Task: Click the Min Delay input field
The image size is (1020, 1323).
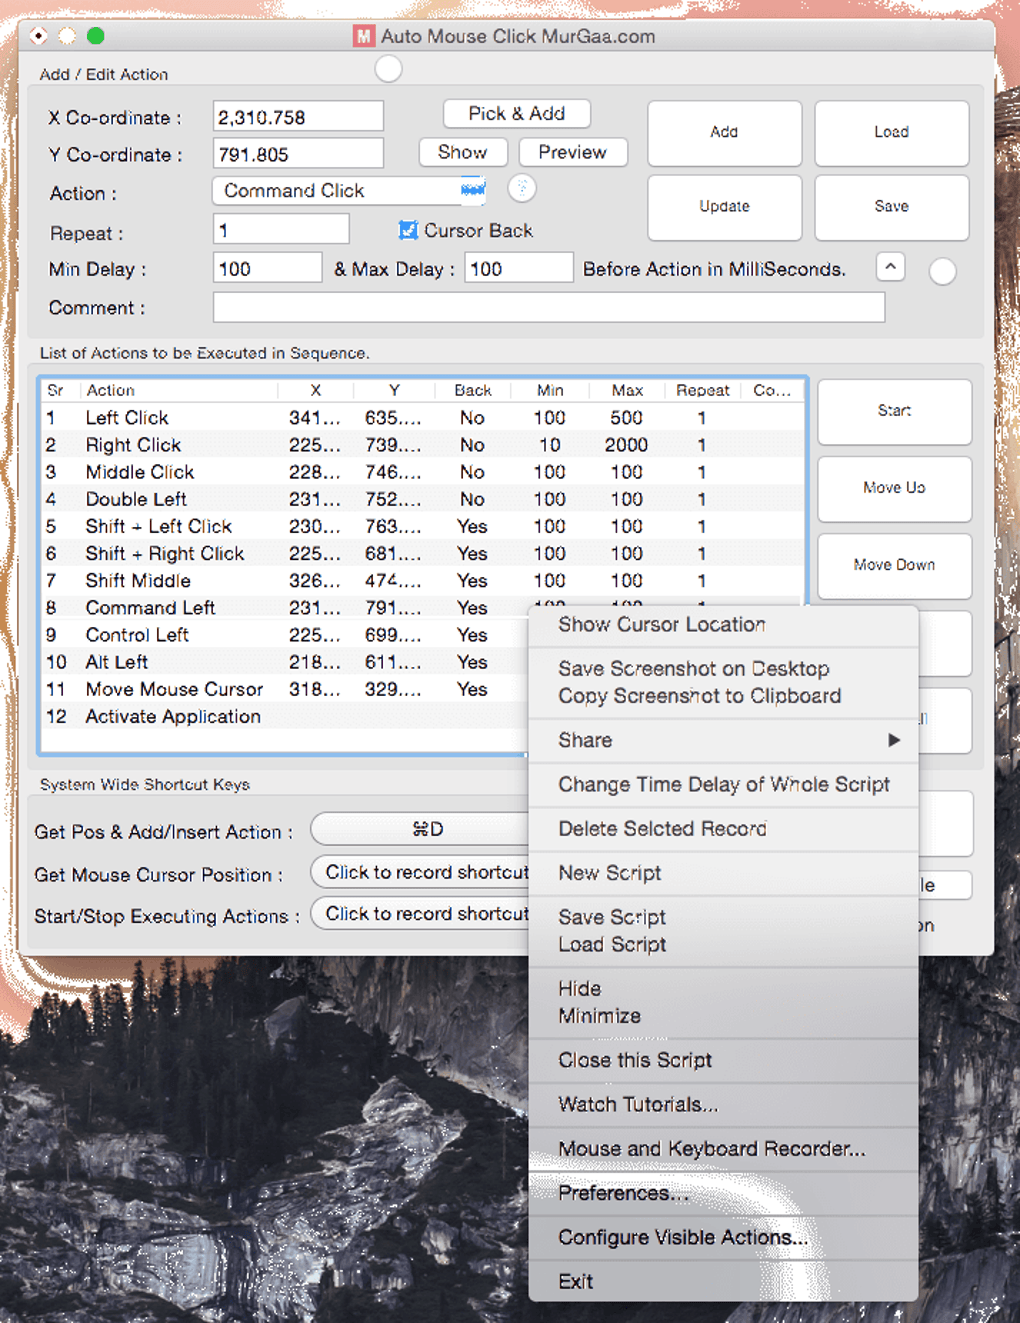Action: pos(268,268)
